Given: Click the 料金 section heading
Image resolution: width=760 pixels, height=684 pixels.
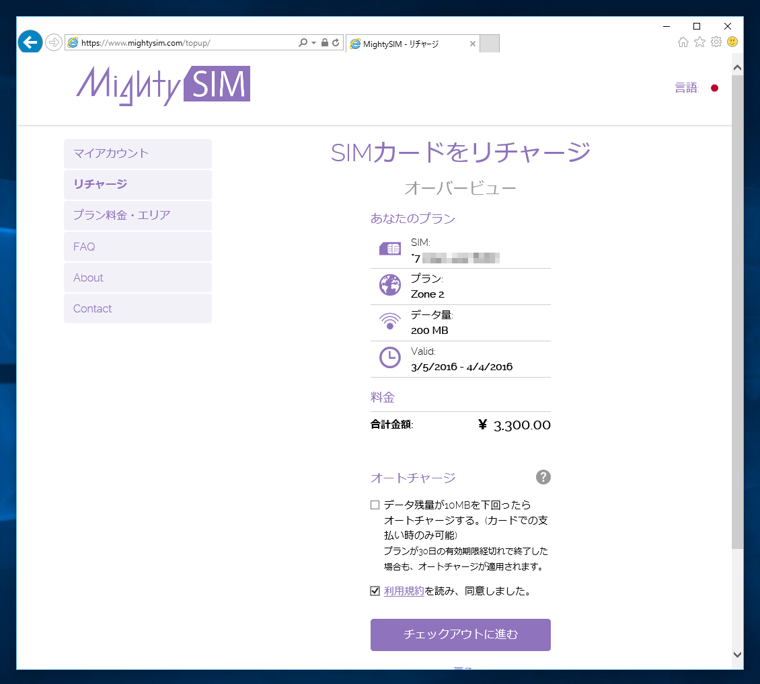Looking at the screenshot, I should (382, 398).
